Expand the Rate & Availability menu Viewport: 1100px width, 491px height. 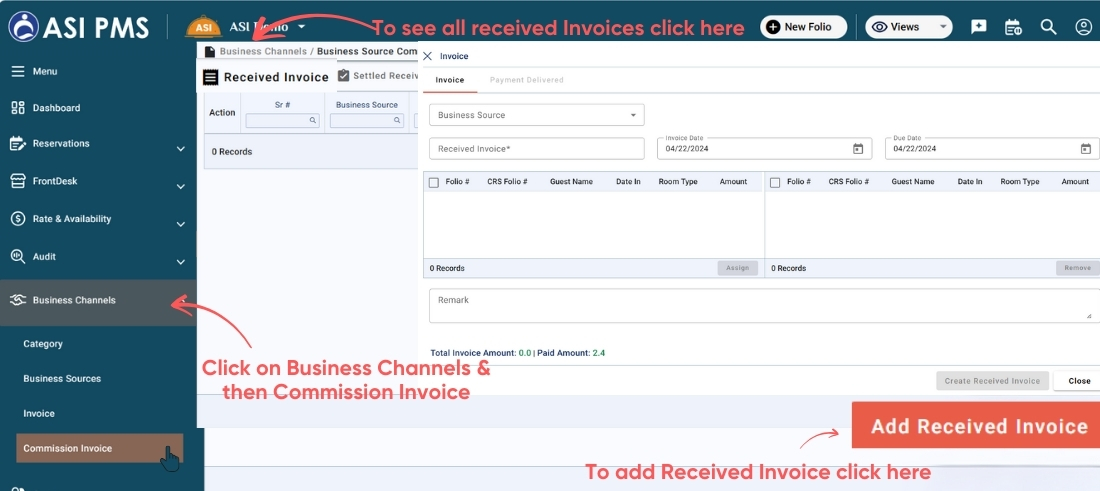coord(181,224)
